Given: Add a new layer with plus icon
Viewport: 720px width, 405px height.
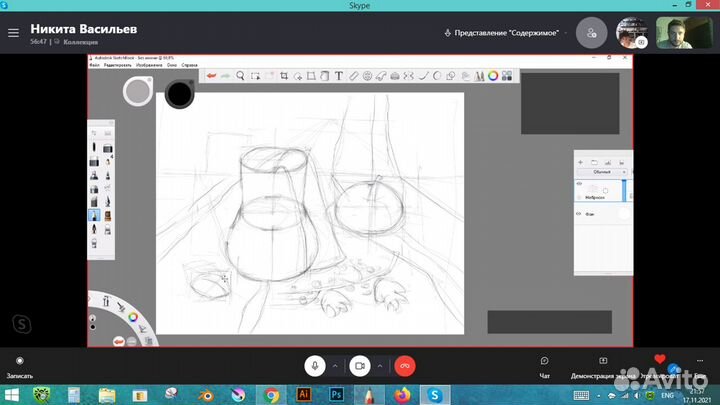Looking at the screenshot, I should (580, 161).
